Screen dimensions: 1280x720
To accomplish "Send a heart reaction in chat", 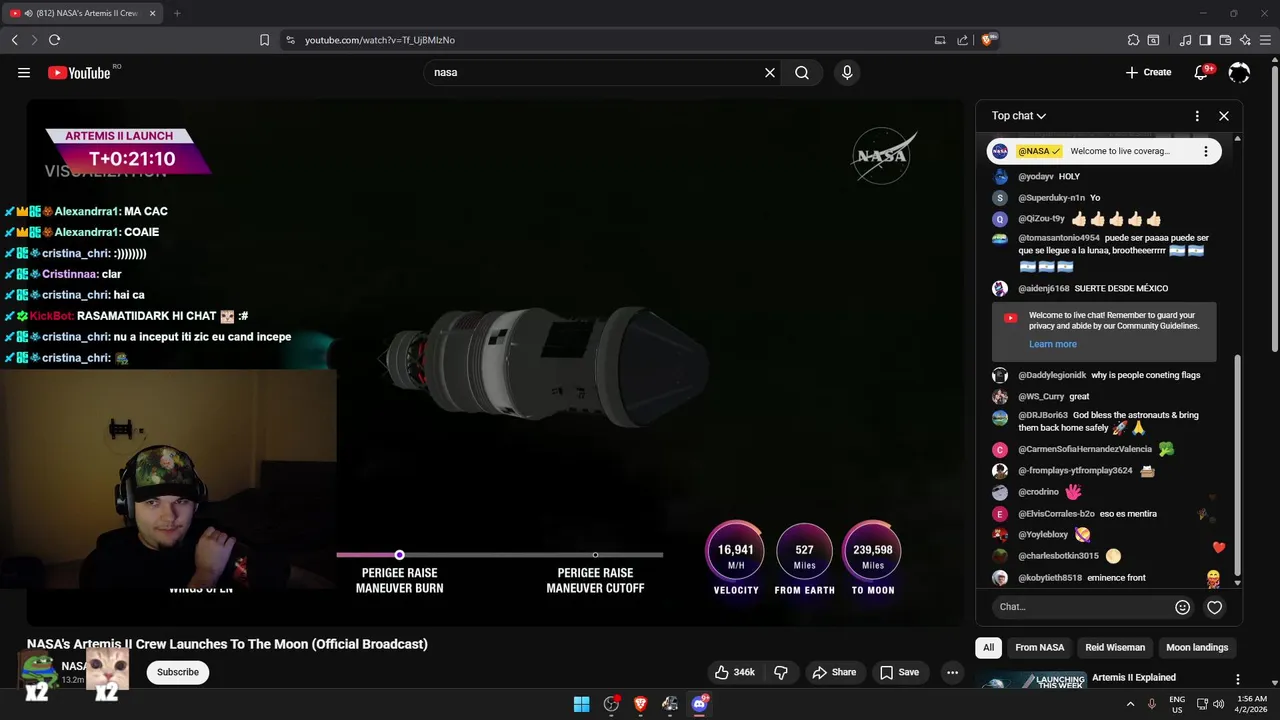I will 1215,607.
